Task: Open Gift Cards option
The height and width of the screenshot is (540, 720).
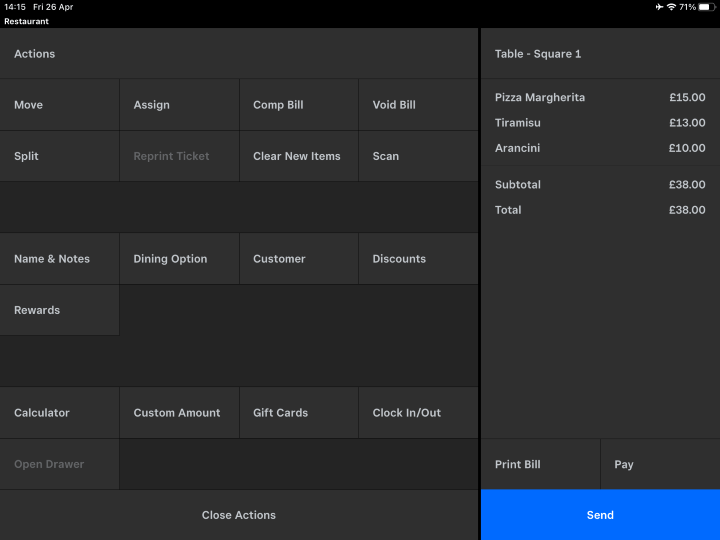Action: [298, 413]
